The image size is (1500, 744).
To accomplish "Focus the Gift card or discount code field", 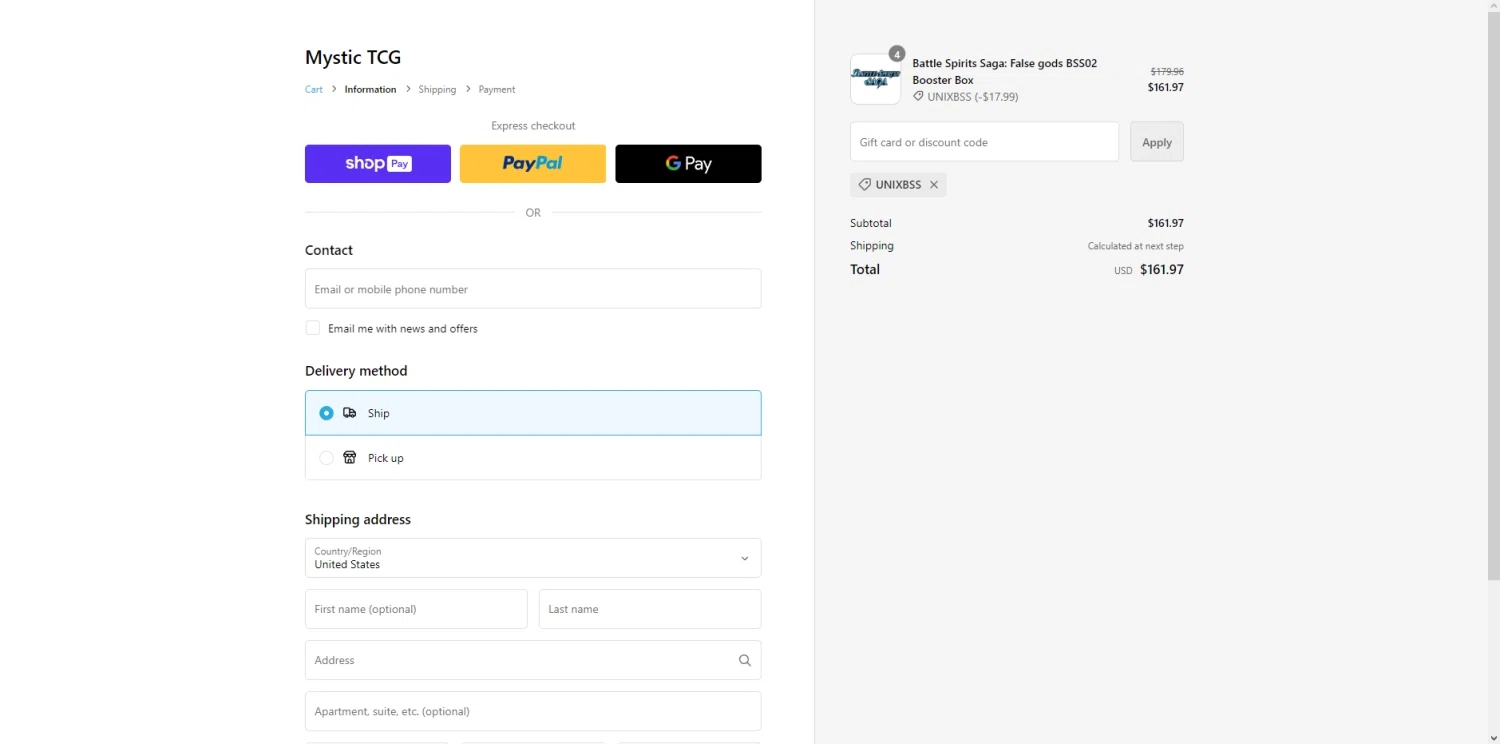I will point(984,142).
